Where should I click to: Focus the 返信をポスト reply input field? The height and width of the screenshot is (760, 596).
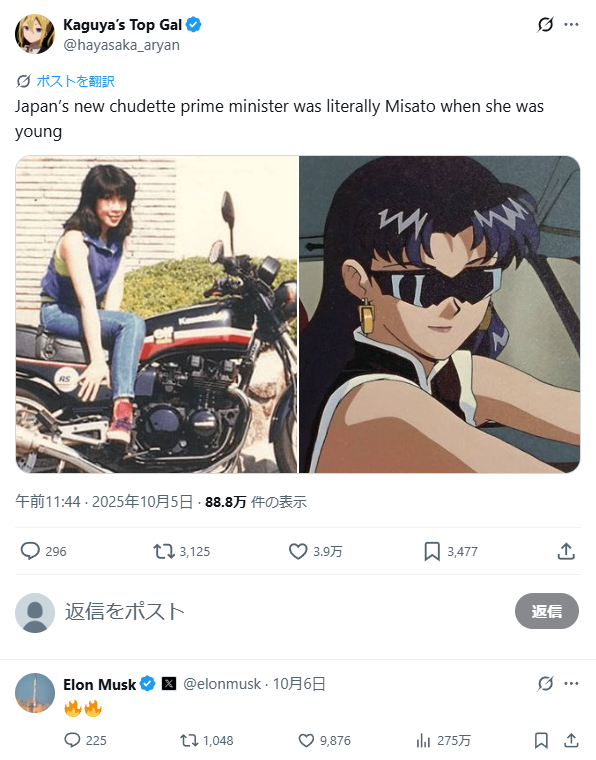286,612
